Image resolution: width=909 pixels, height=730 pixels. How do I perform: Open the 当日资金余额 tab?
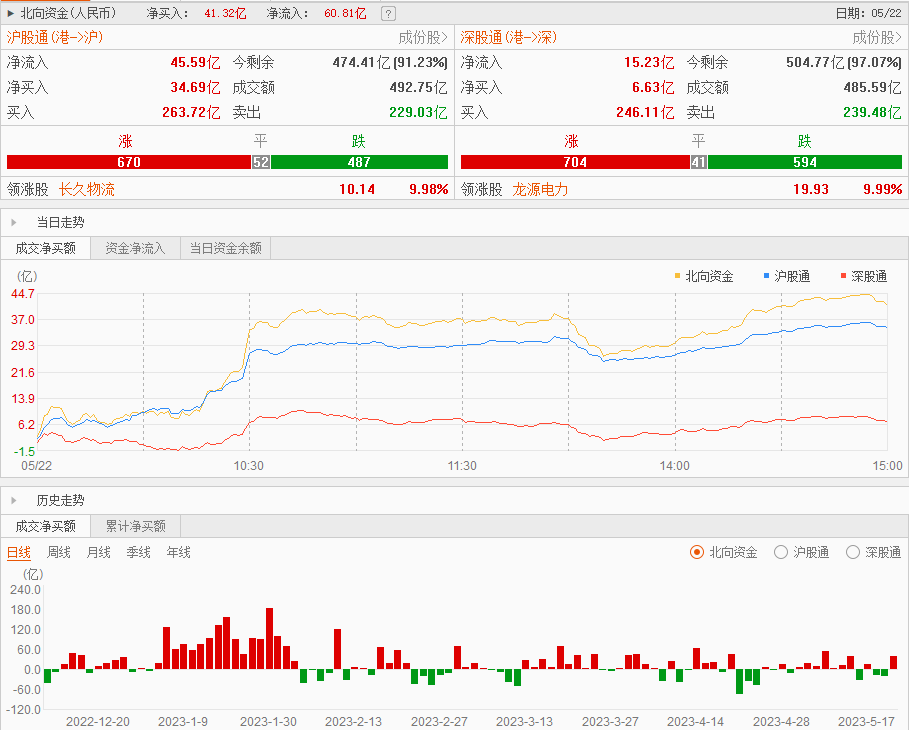pos(225,249)
